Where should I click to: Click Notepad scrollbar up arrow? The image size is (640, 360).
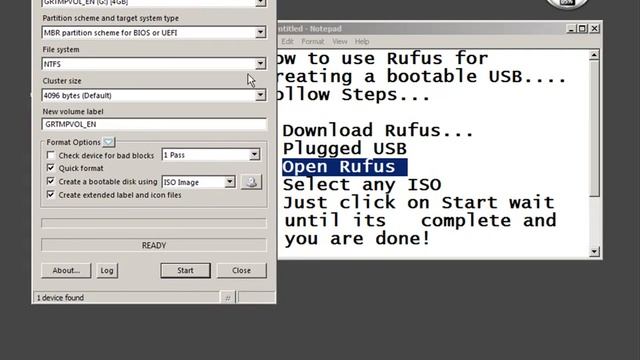595,55
